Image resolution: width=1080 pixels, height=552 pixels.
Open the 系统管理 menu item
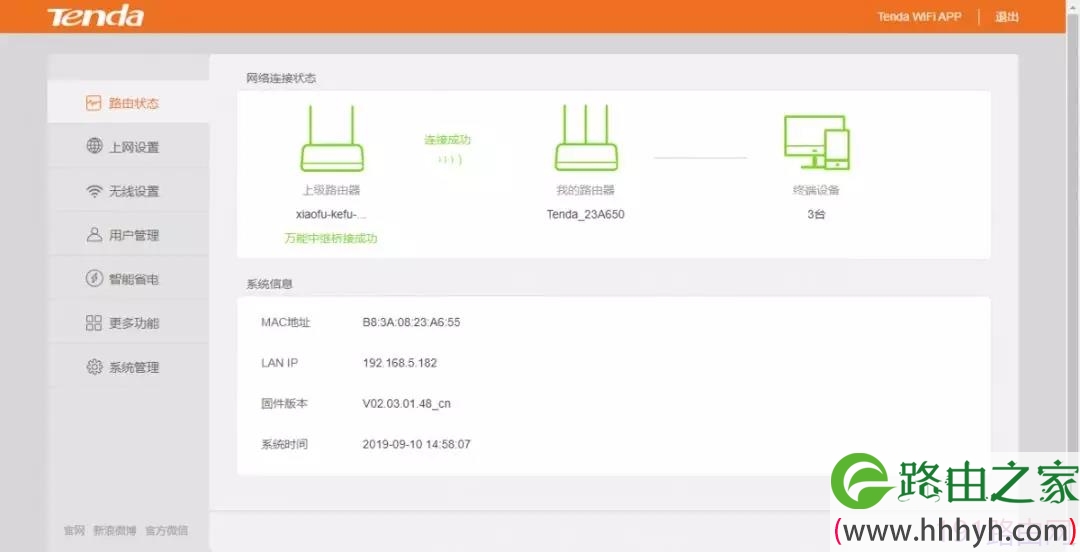point(128,367)
